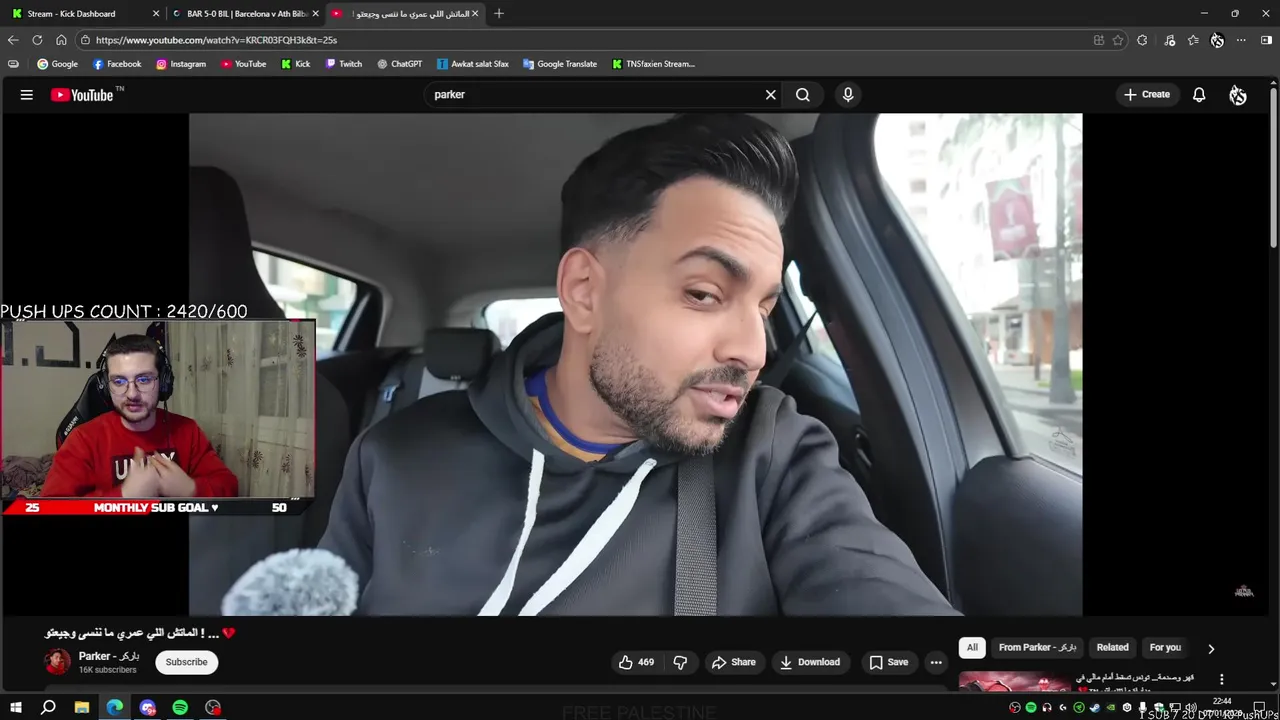Screen dimensions: 1280x720
Task: Go back in the browser
Action: click(x=13, y=40)
